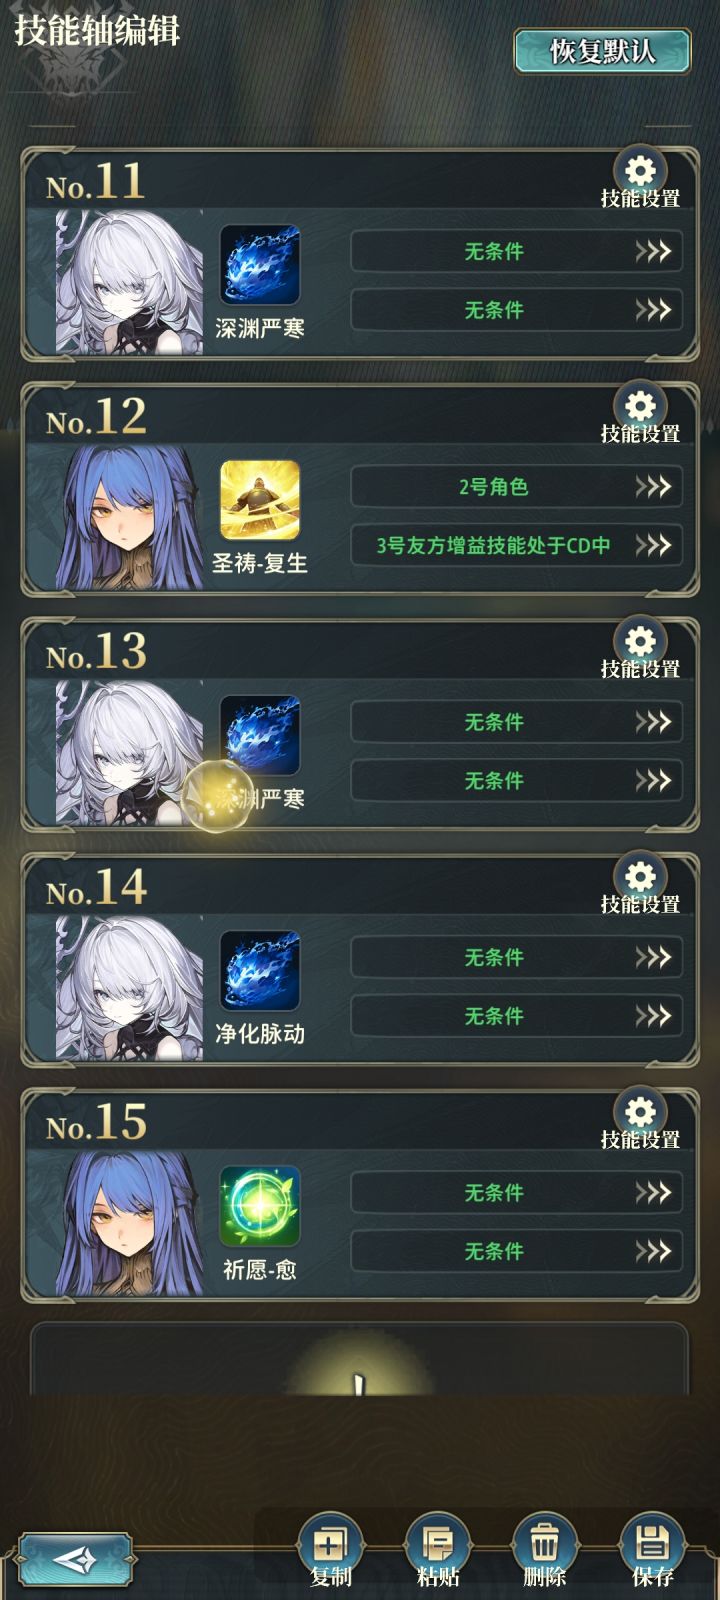The image size is (720, 1600).
Task: Expand first 无条件 condition in No.13
Action: (x=517, y=722)
